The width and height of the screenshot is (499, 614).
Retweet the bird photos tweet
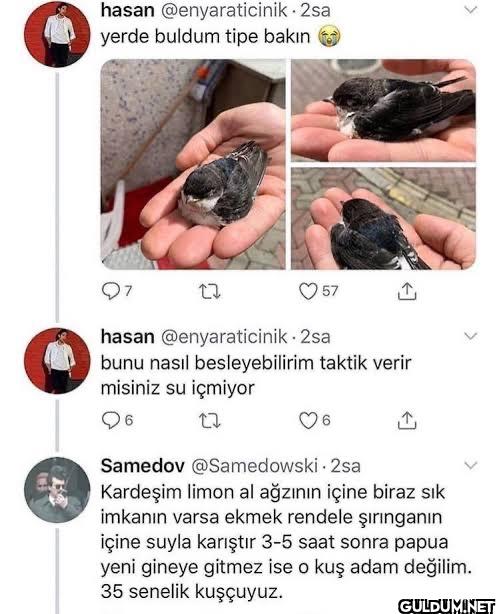[210, 292]
